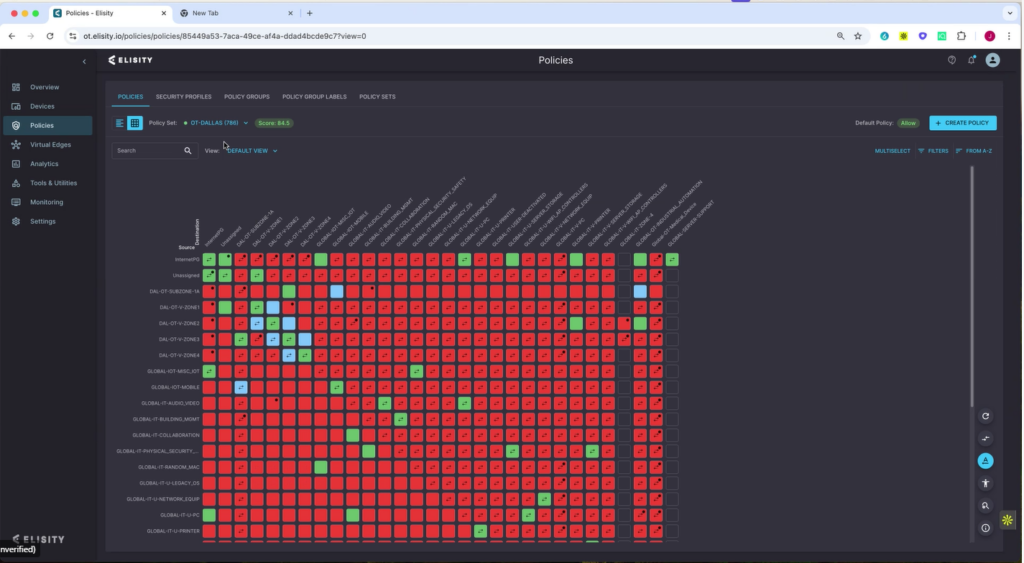Screen dimensions: 1024x563
Task: Click the magnifier search-zoom matrix icon
Action: pyautogui.click(x=985, y=506)
